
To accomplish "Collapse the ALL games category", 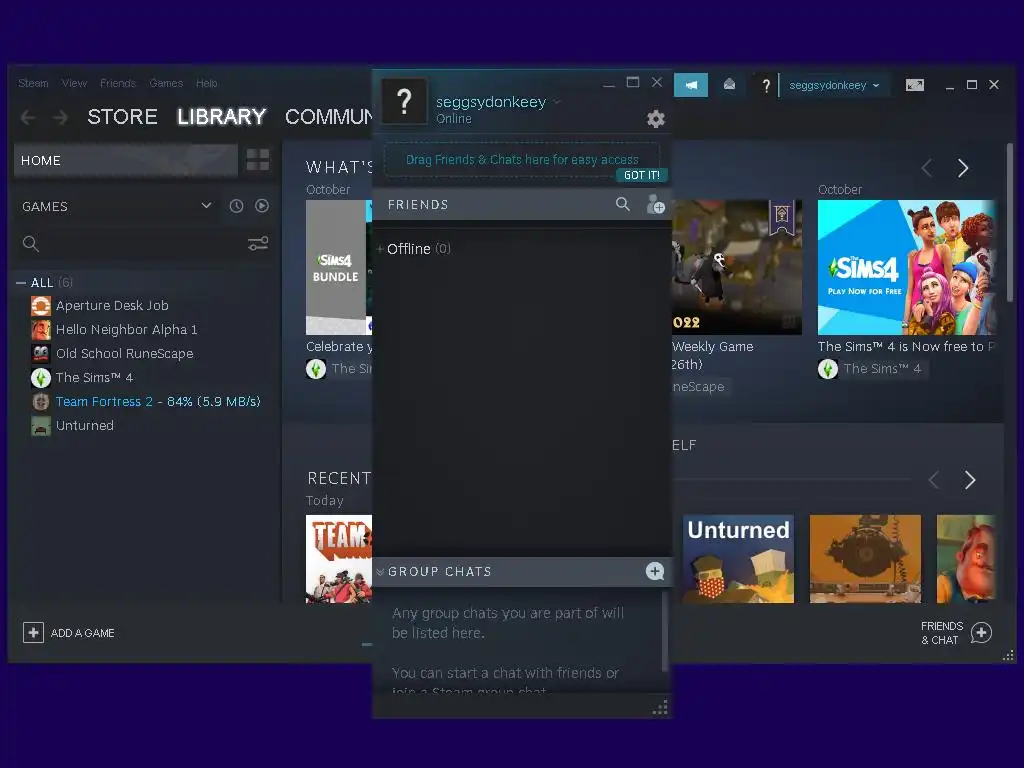I will point(21,283).
